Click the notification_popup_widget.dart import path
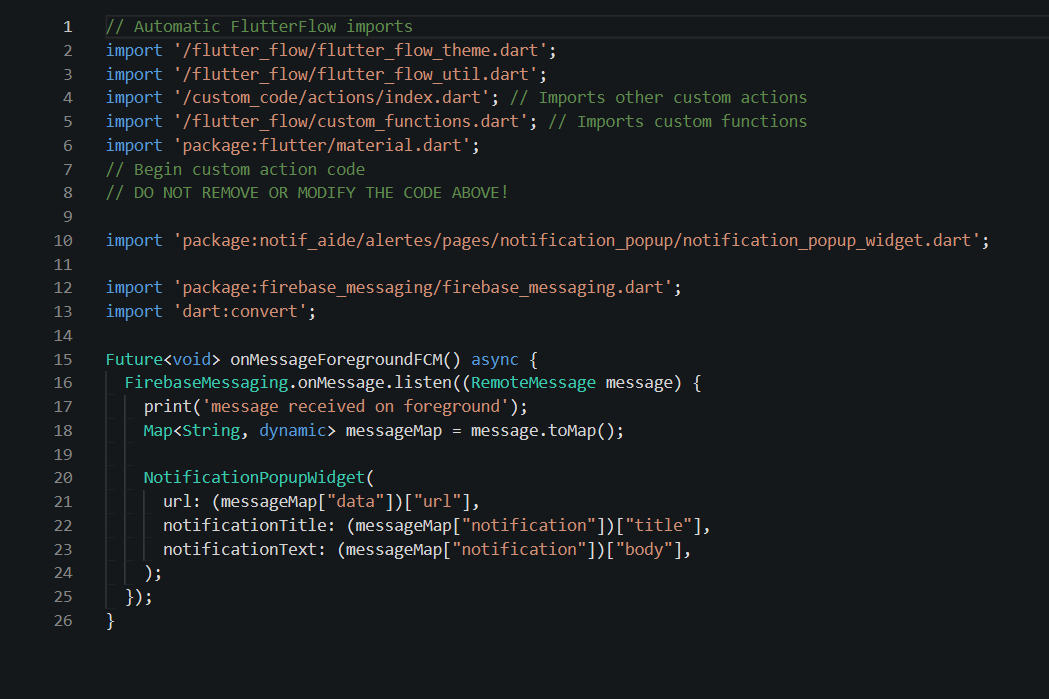 pyautogui.click(x=581, y=240)
